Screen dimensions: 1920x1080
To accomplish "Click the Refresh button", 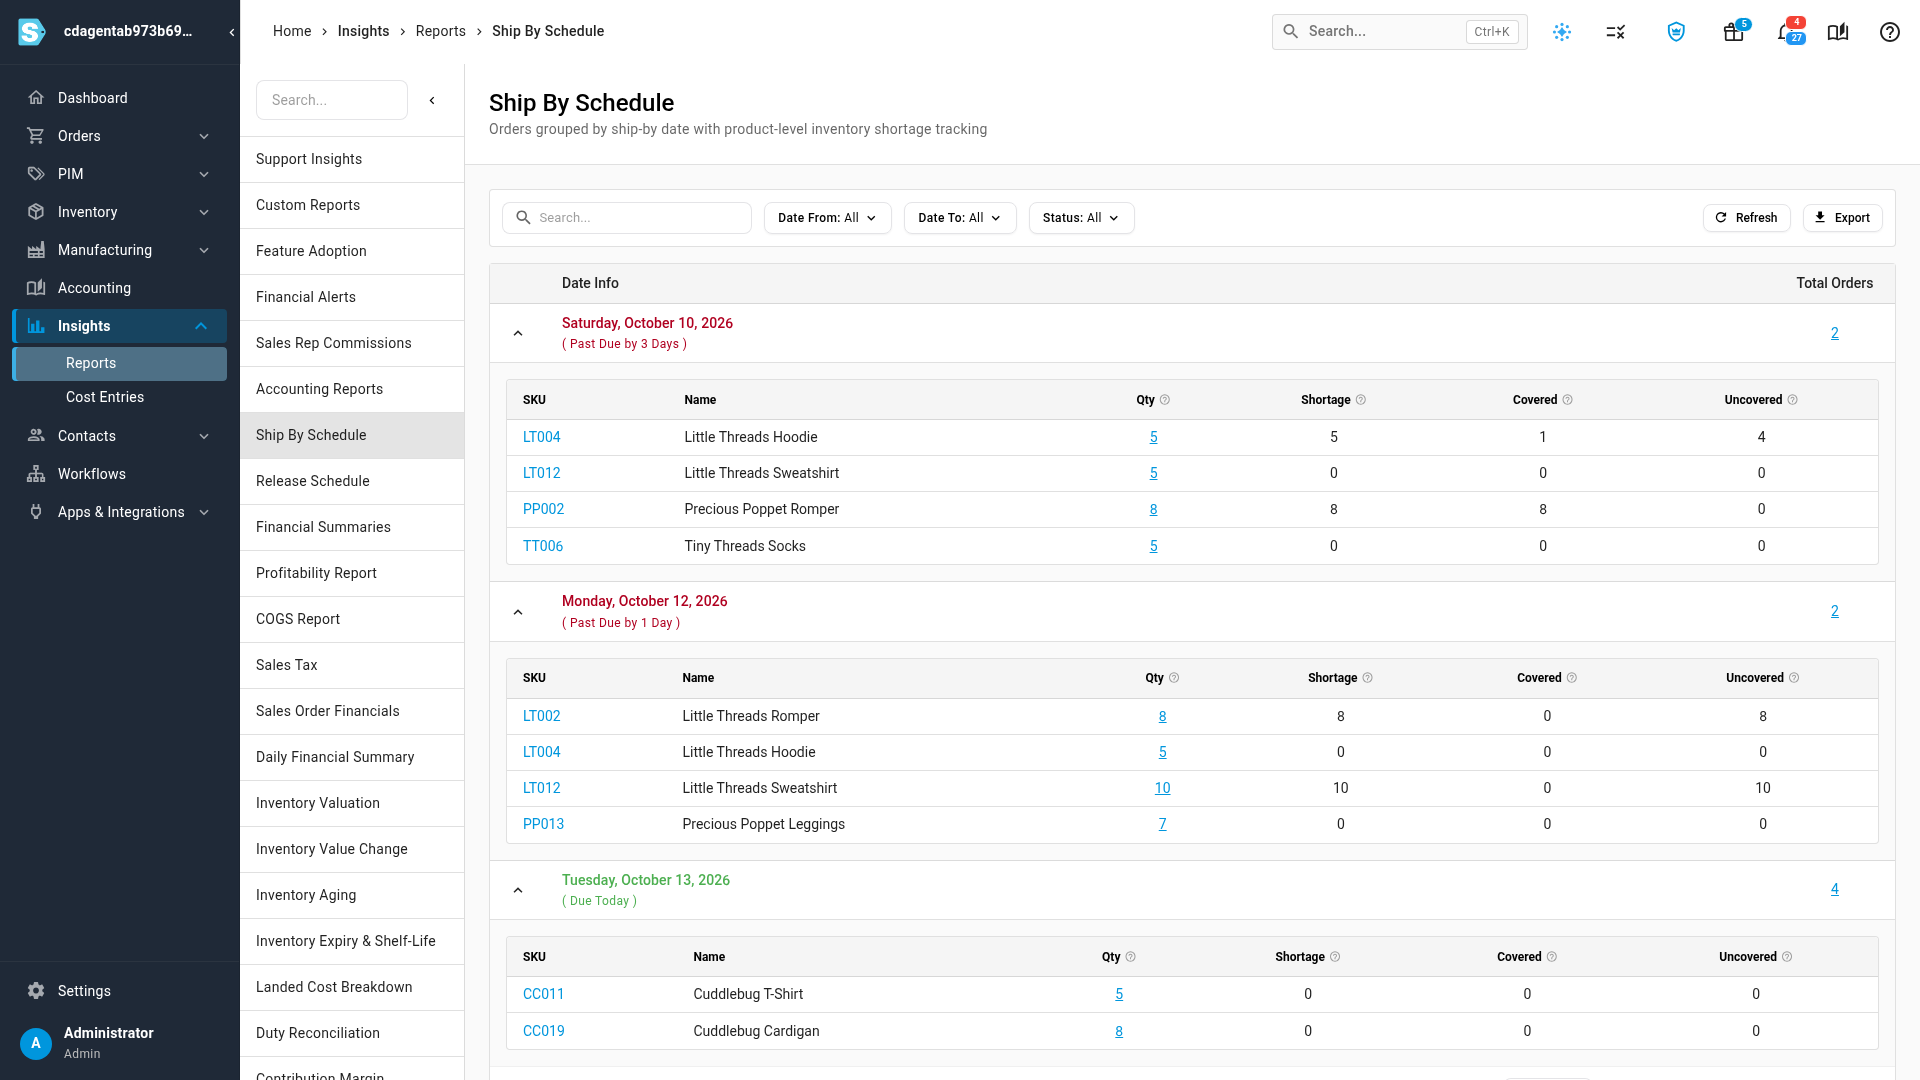I will pos(1746,218).
